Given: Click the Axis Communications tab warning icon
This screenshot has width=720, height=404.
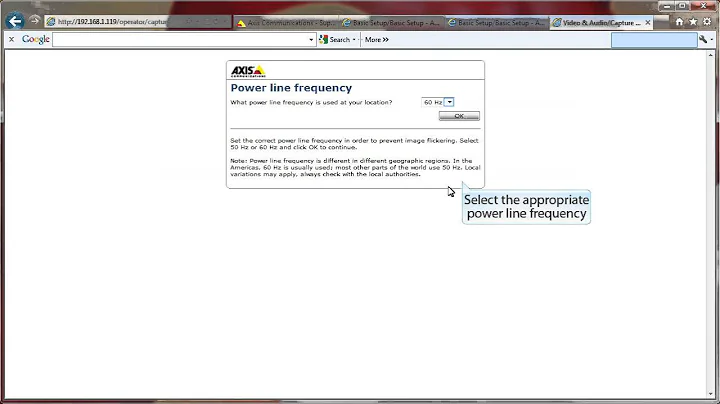Looking at the screenshot, I should coord(242,23).
